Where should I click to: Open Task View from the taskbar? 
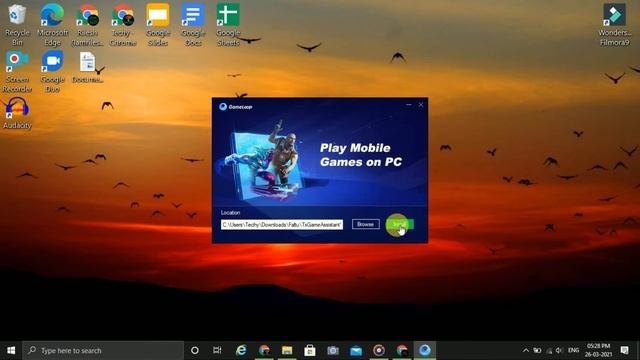pos(217,350)
